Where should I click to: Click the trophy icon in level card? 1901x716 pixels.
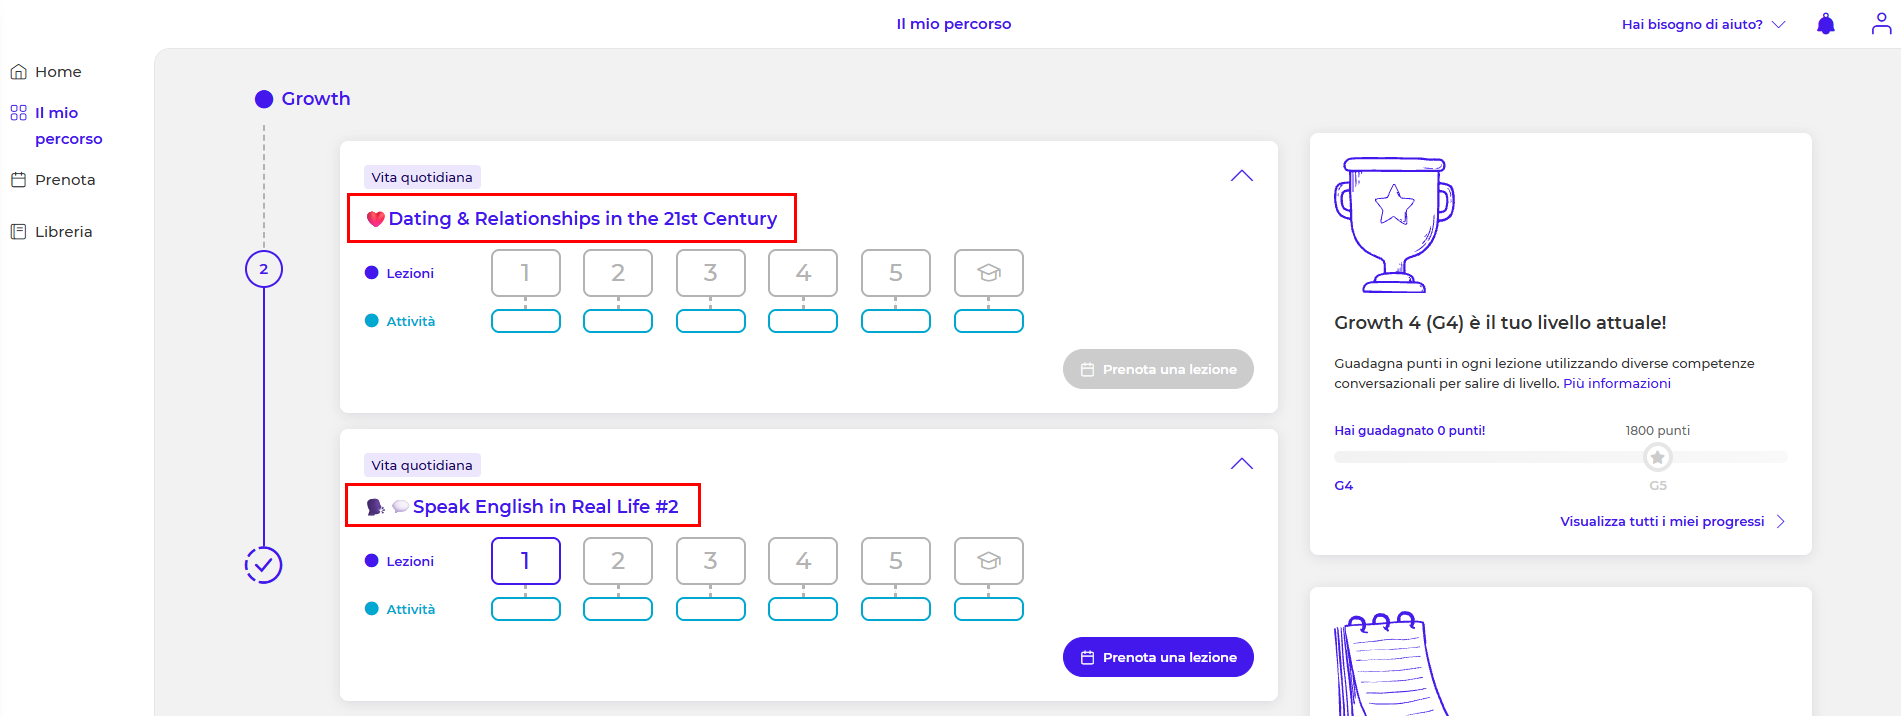pos(1394,224)
